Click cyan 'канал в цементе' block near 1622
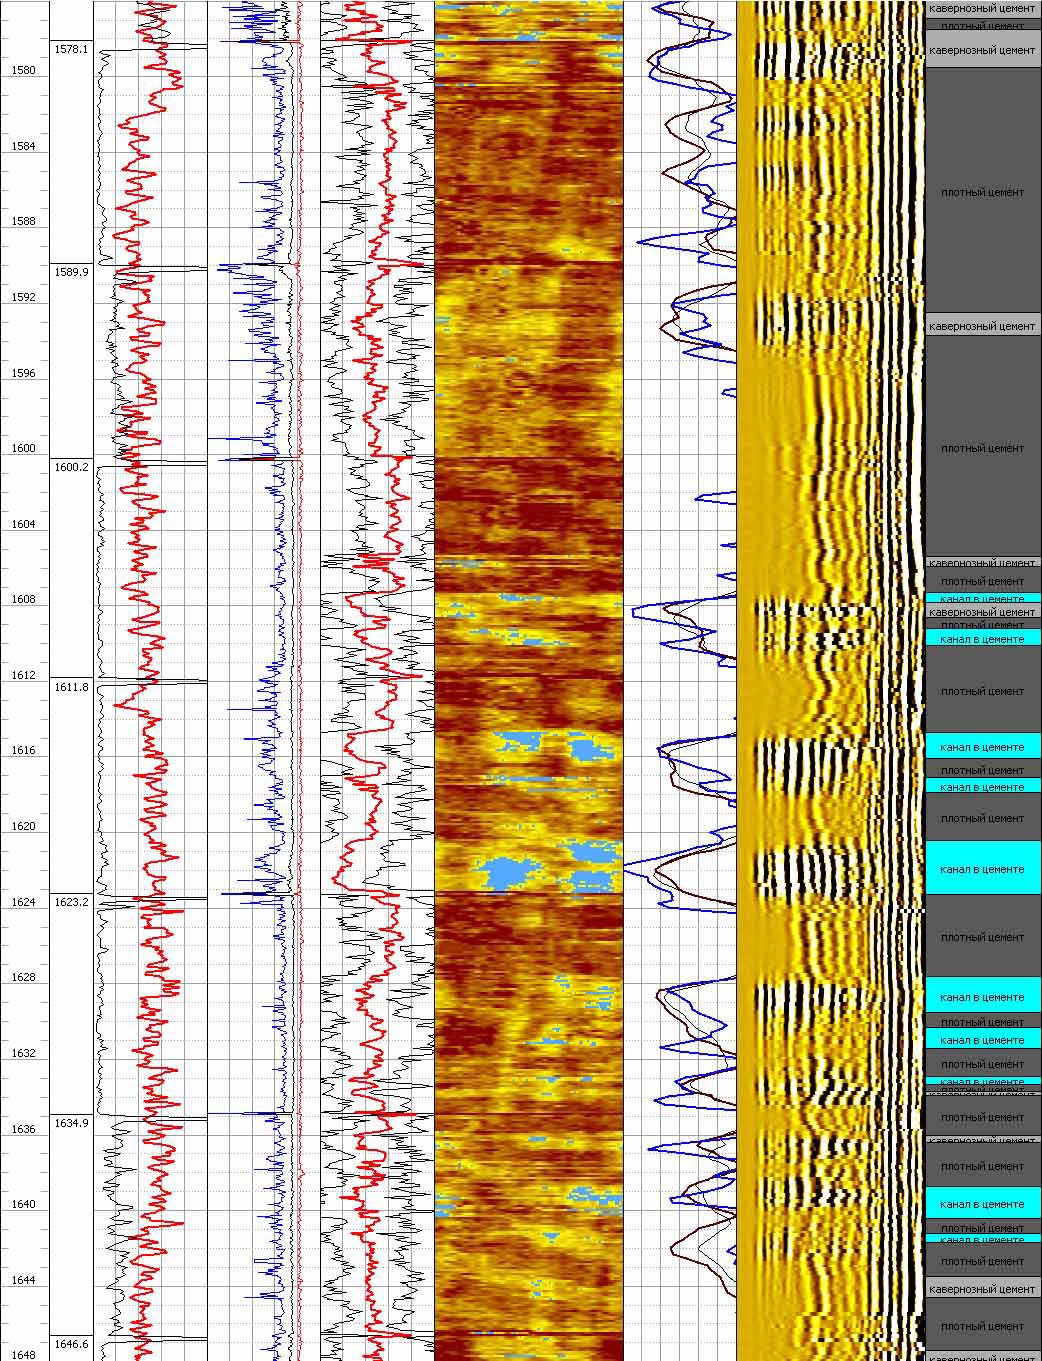The image size is (1042, 1361). click(983, 869)
